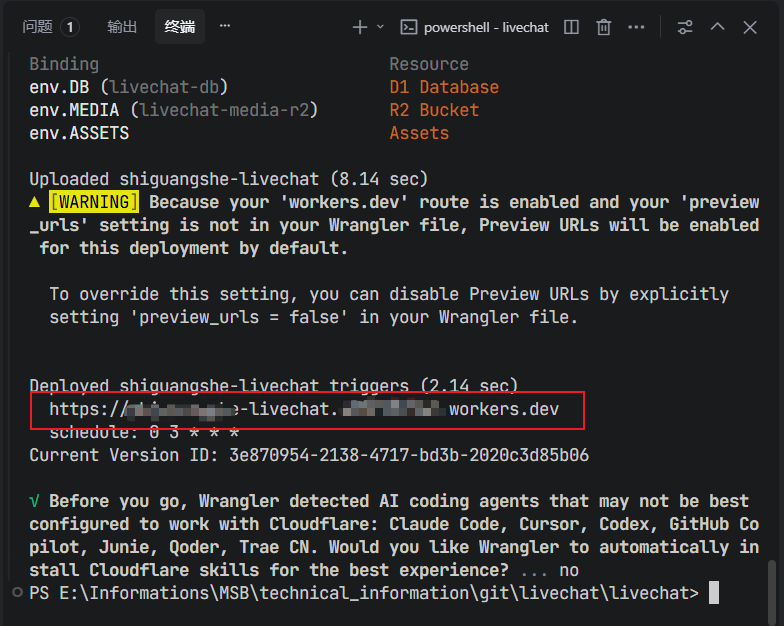Switch to the 输出 output tab
784x626 pixels.
pyautogui.click(x=122, y=26)
